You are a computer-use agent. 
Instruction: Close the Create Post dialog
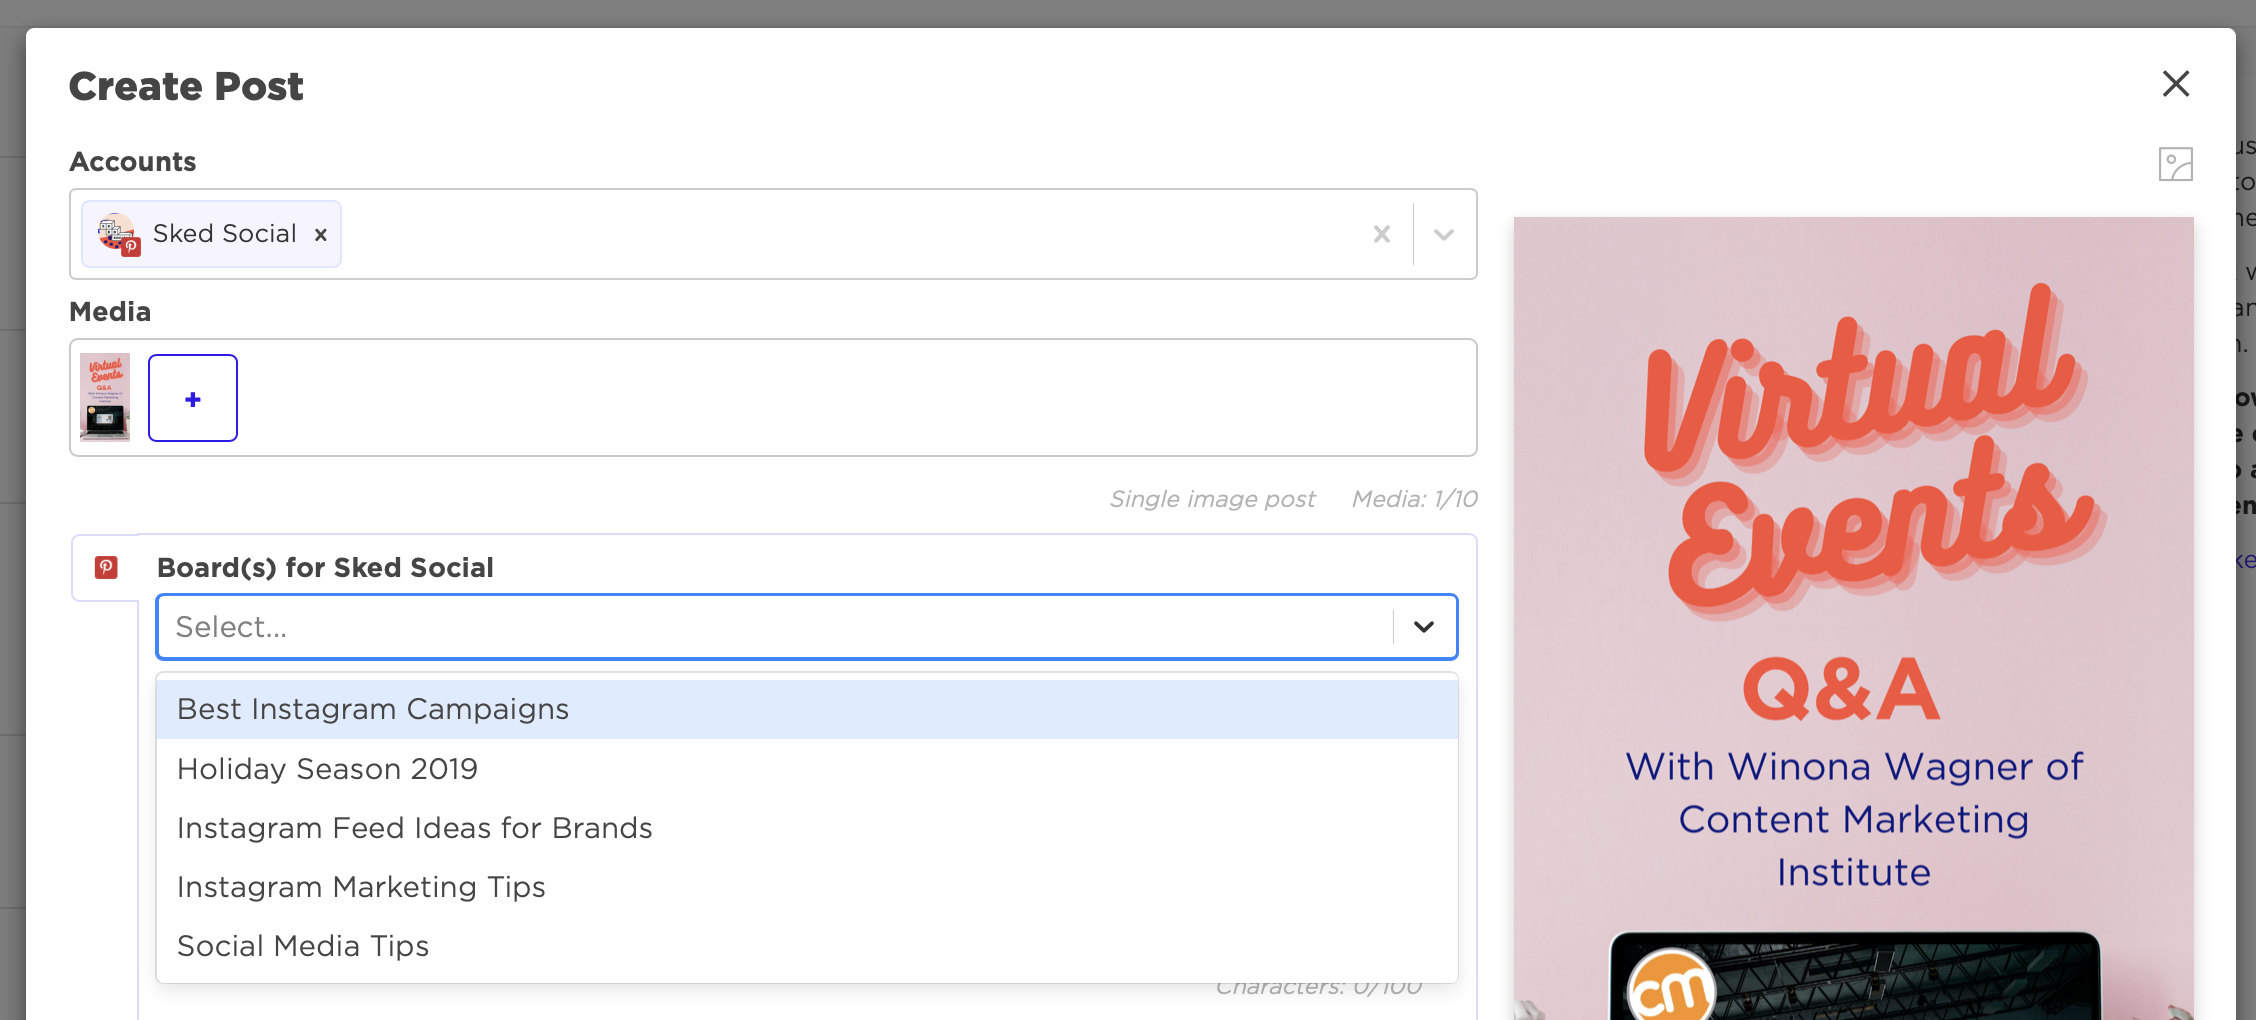[2175, 84]
